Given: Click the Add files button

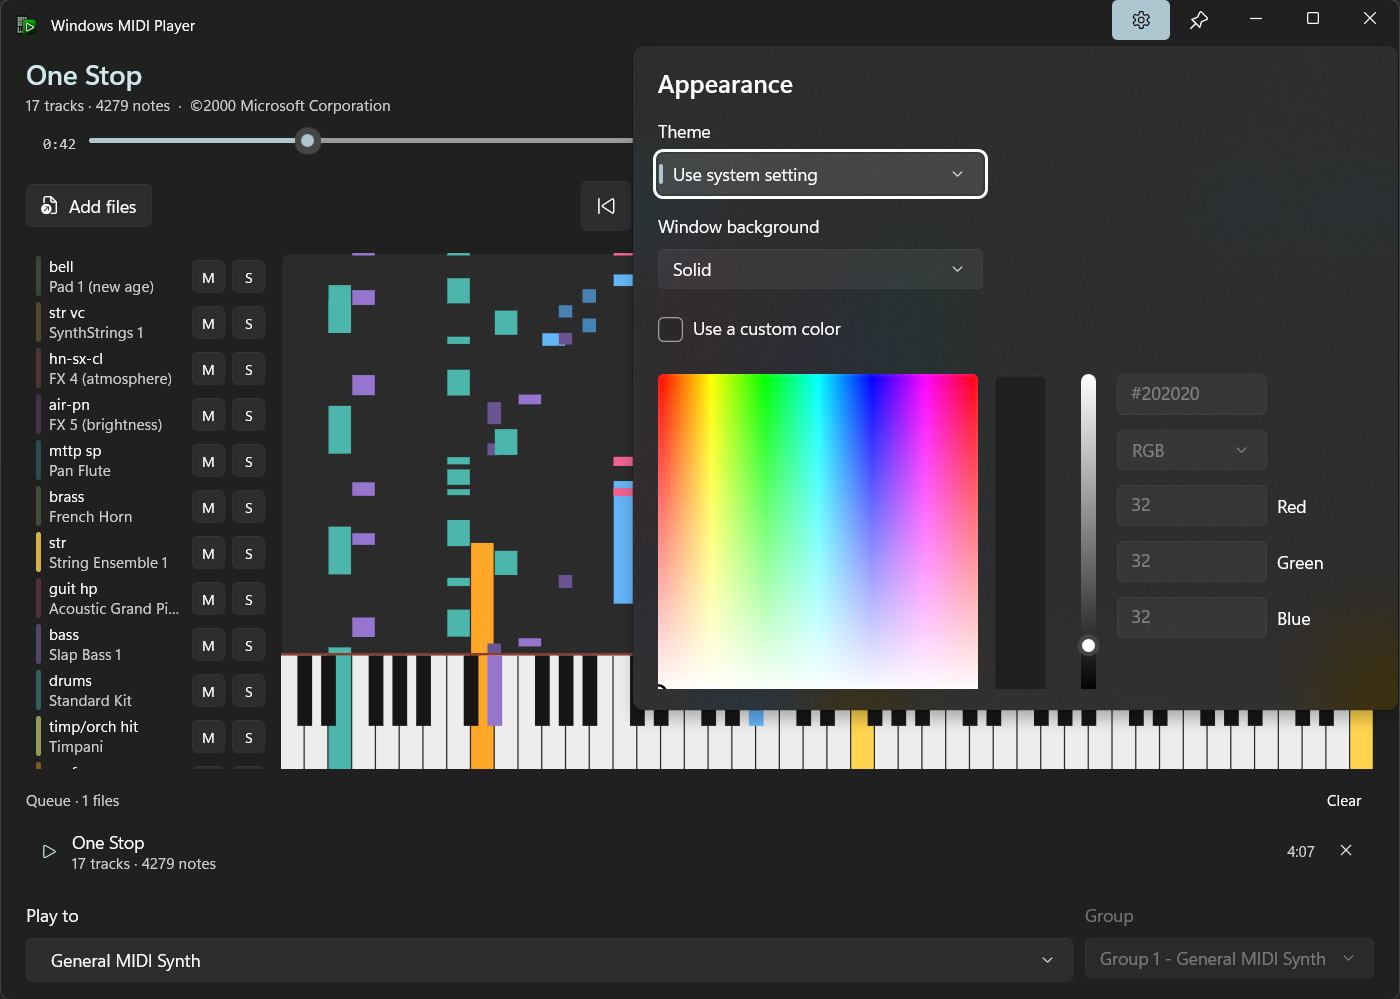Looking at the screenshot, I should click(x=89, y=206).
